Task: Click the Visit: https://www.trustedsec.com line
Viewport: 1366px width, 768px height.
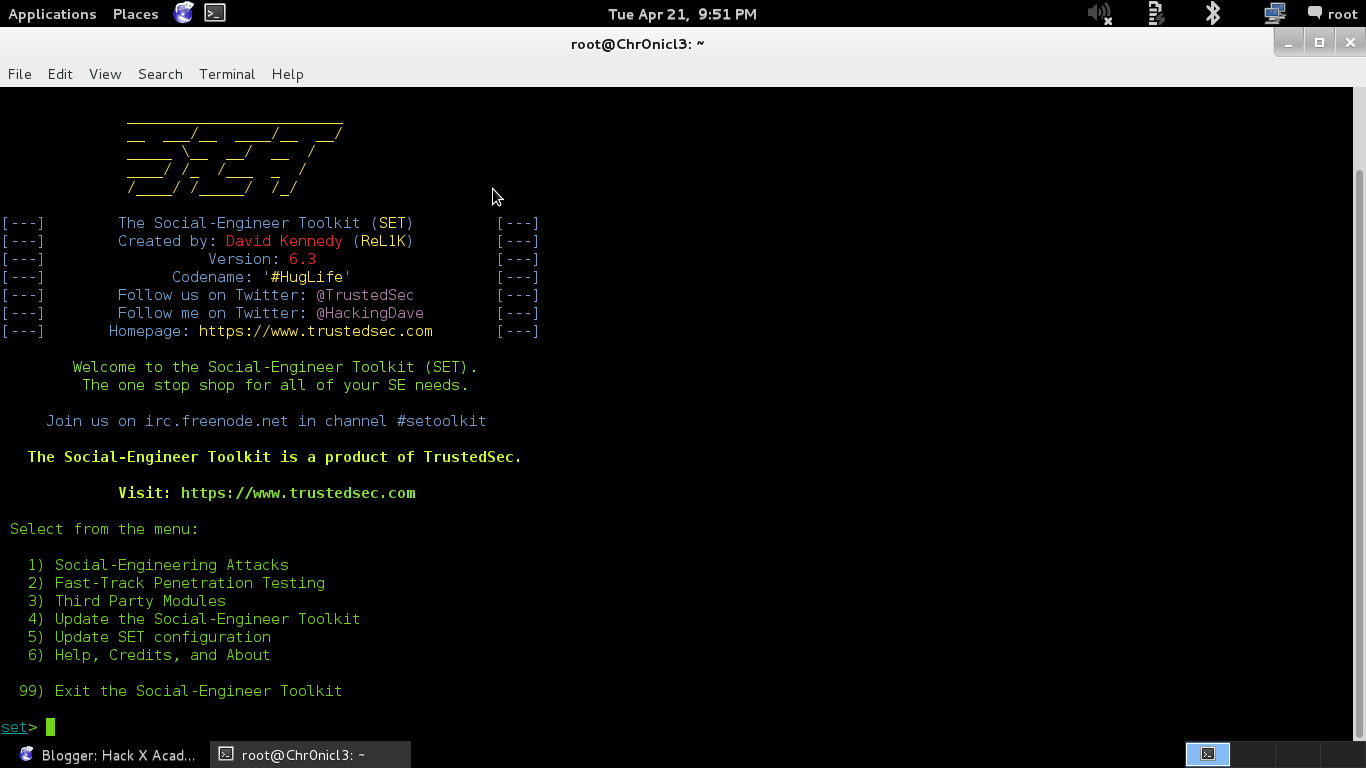Action: point(267,493)
